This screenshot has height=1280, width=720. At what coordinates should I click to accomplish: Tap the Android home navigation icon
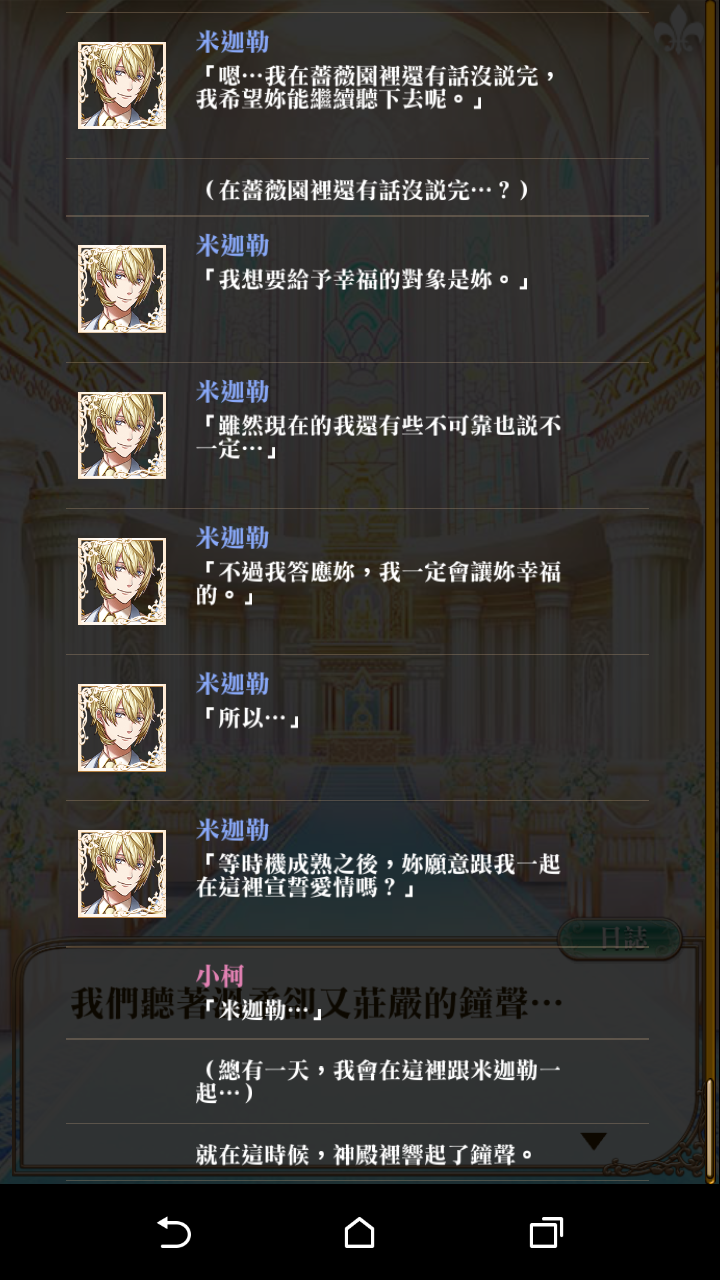click(x=359, y=1232)
